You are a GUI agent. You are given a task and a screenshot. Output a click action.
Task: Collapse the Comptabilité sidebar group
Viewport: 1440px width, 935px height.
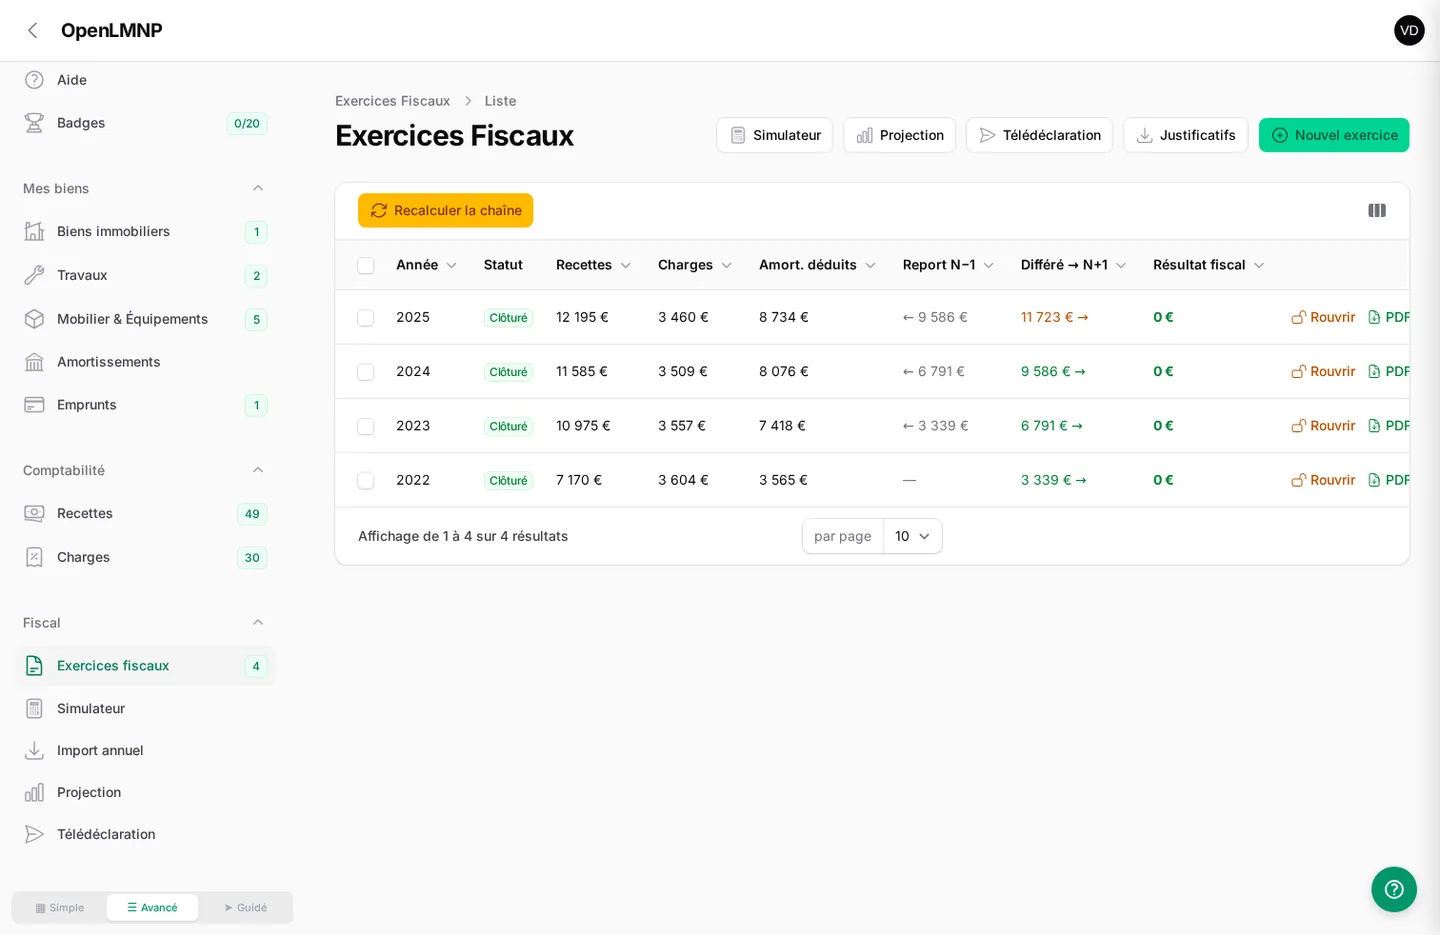258,470
